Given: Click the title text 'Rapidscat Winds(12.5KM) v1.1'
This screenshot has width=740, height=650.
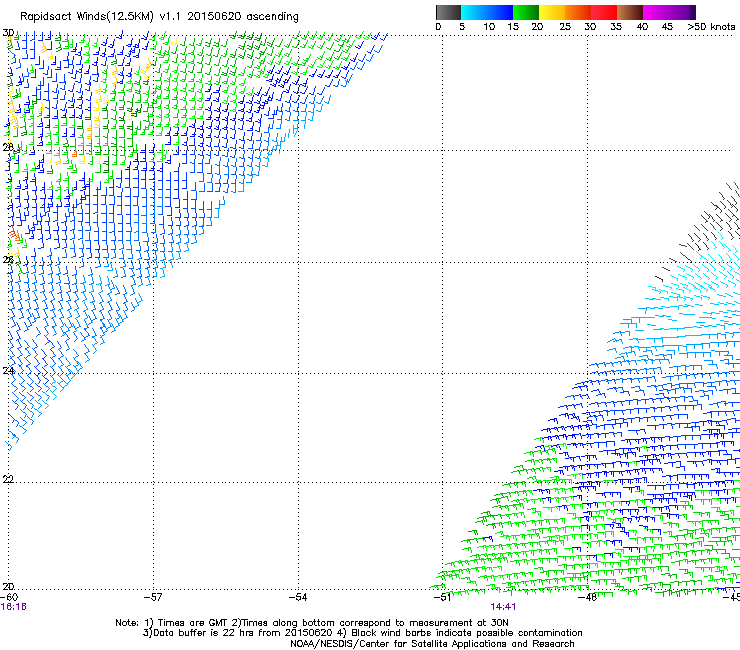Looking at the screenshot, I should [101, 17].
